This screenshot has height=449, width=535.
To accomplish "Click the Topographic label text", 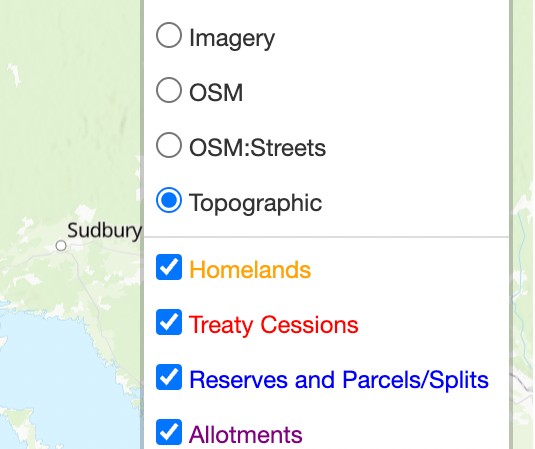I will [x=256, y=204].
